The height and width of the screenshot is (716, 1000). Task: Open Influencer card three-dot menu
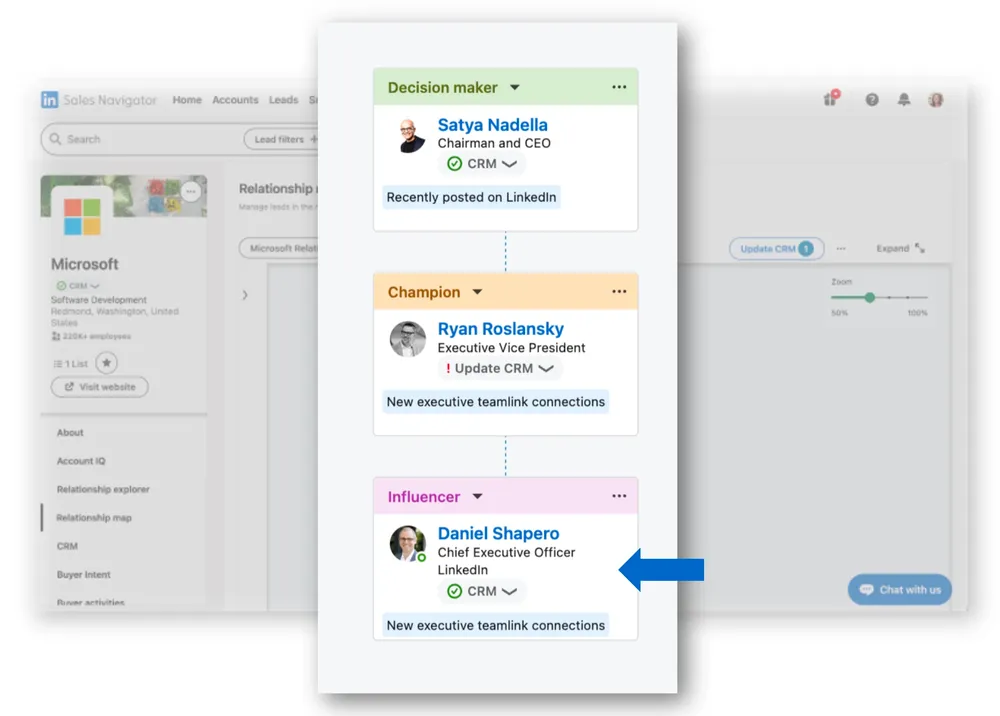click(619, 496)
